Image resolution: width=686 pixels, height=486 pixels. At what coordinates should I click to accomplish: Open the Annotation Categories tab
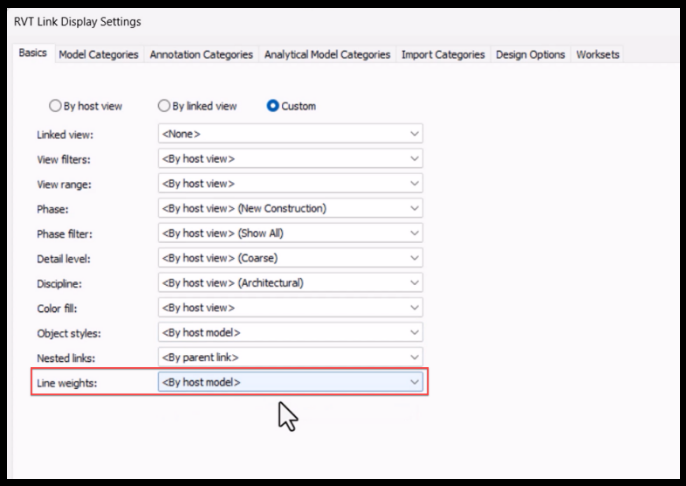[x=203, y=55]
